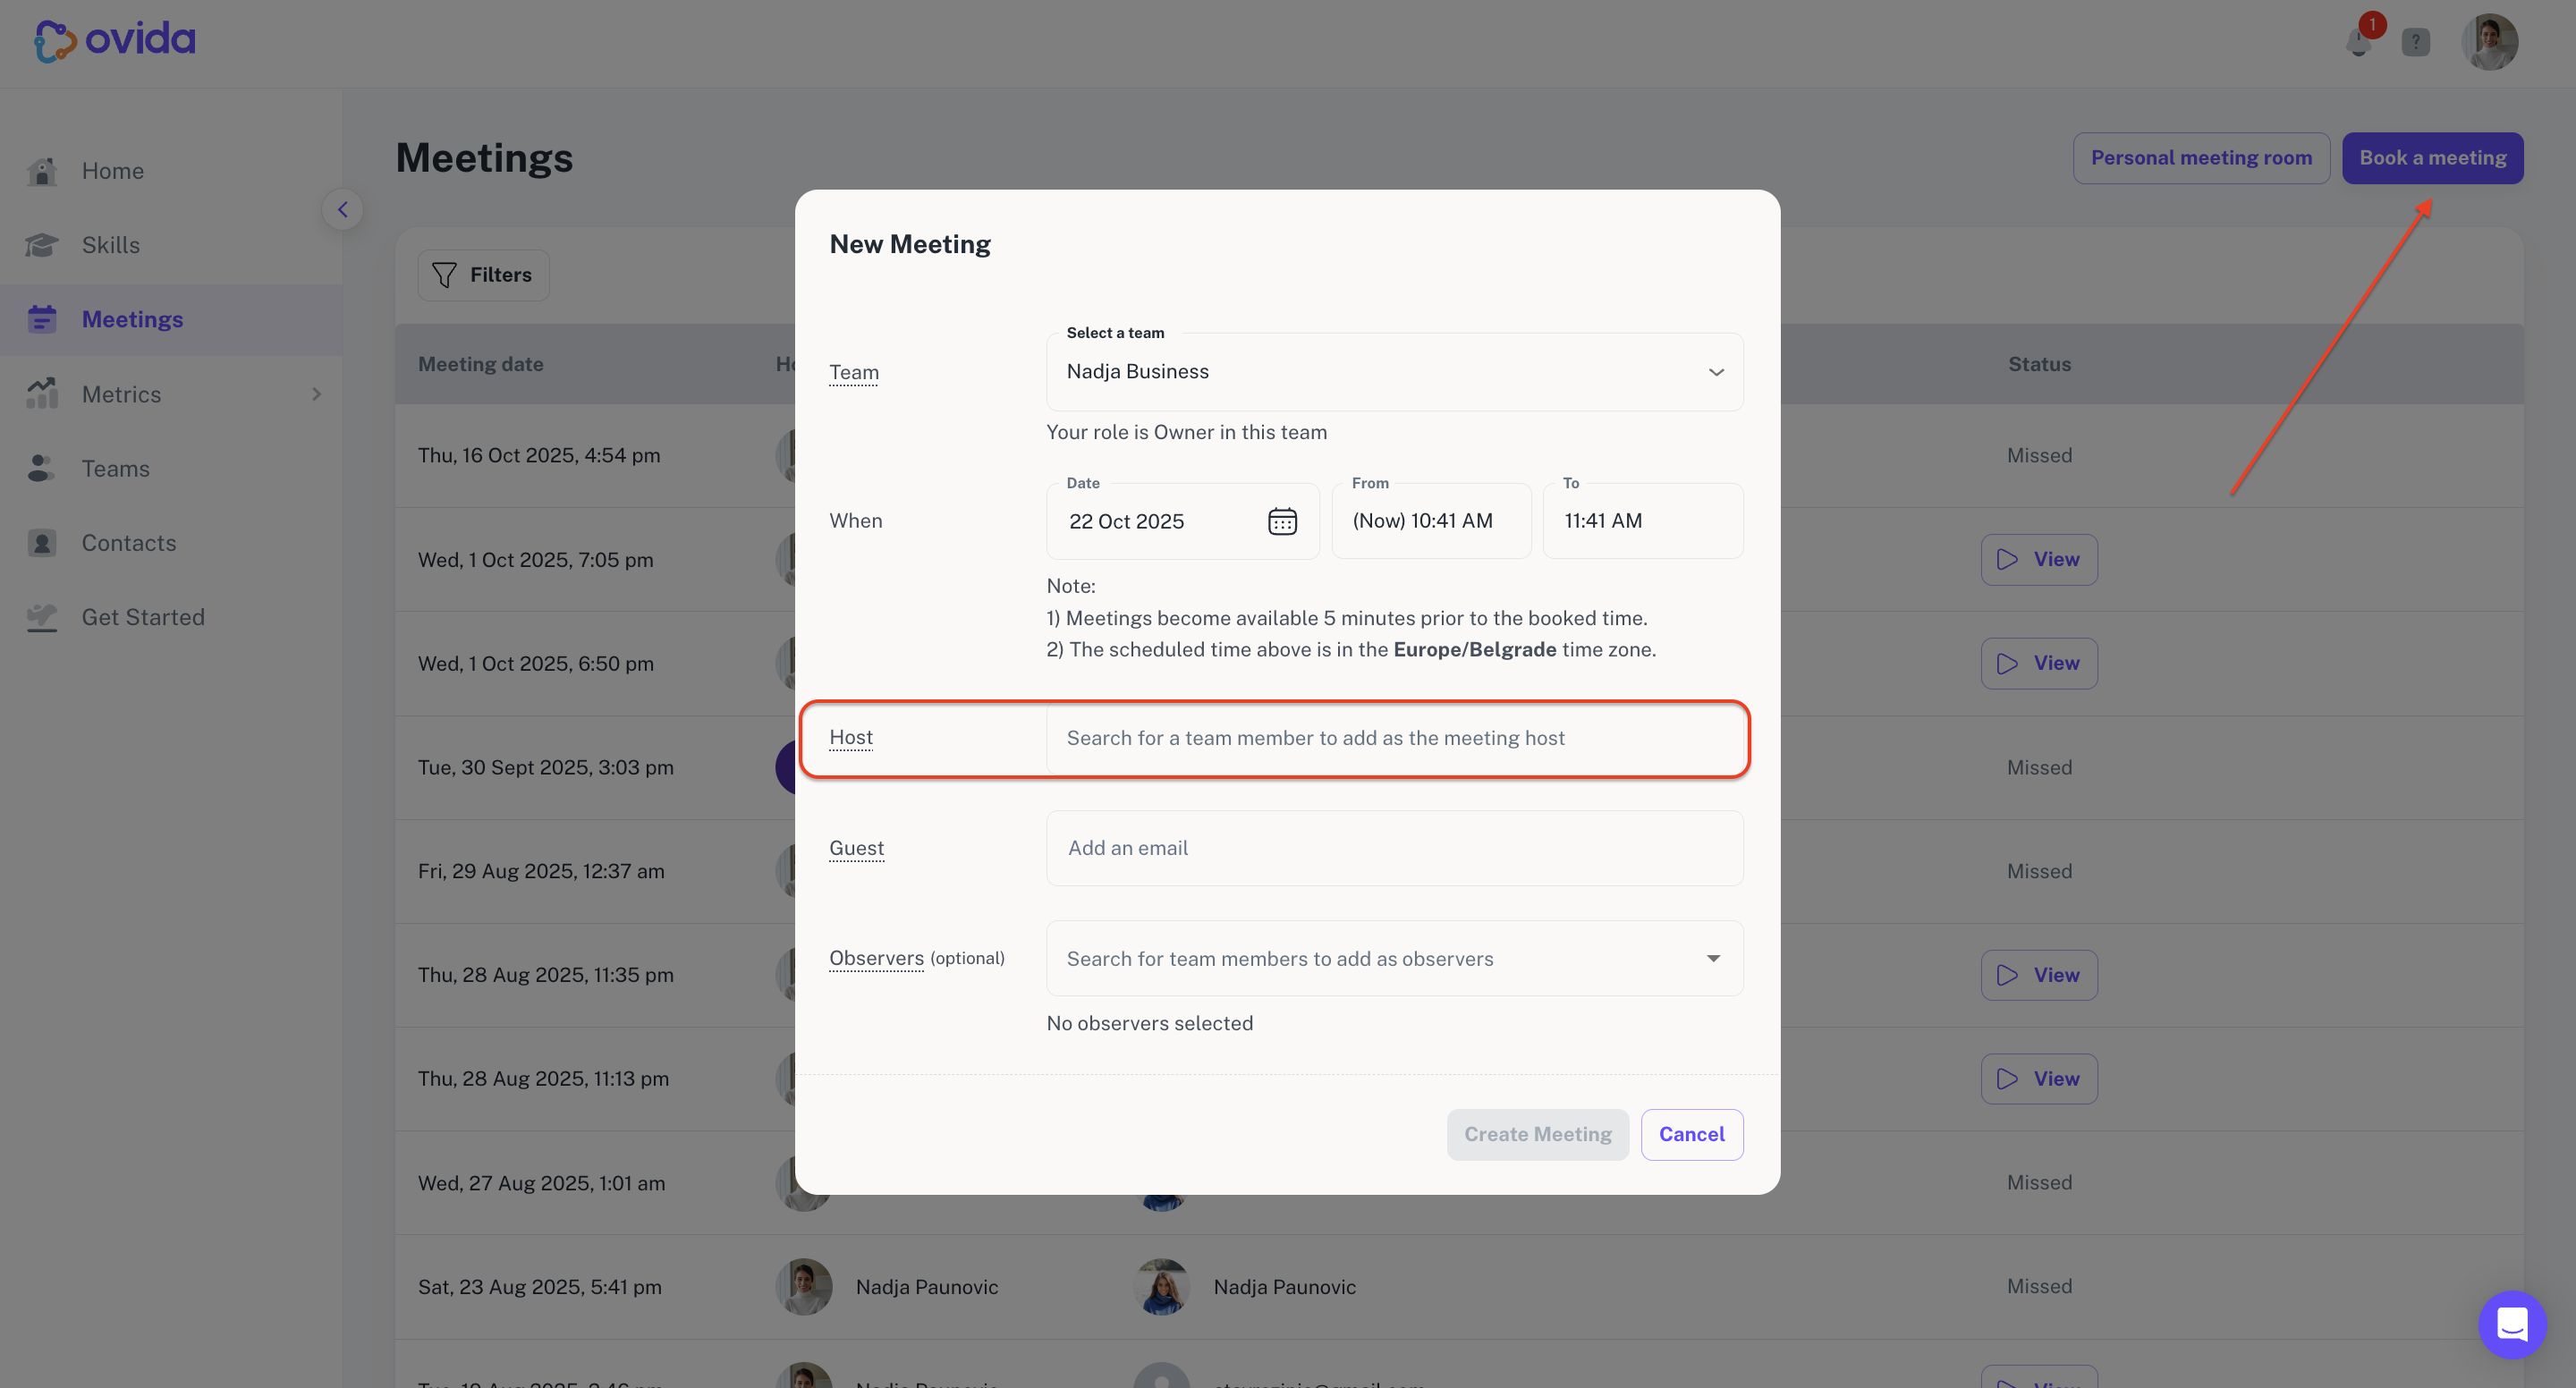
Task: Click the Guest label in the dialog
Action: 856,848
